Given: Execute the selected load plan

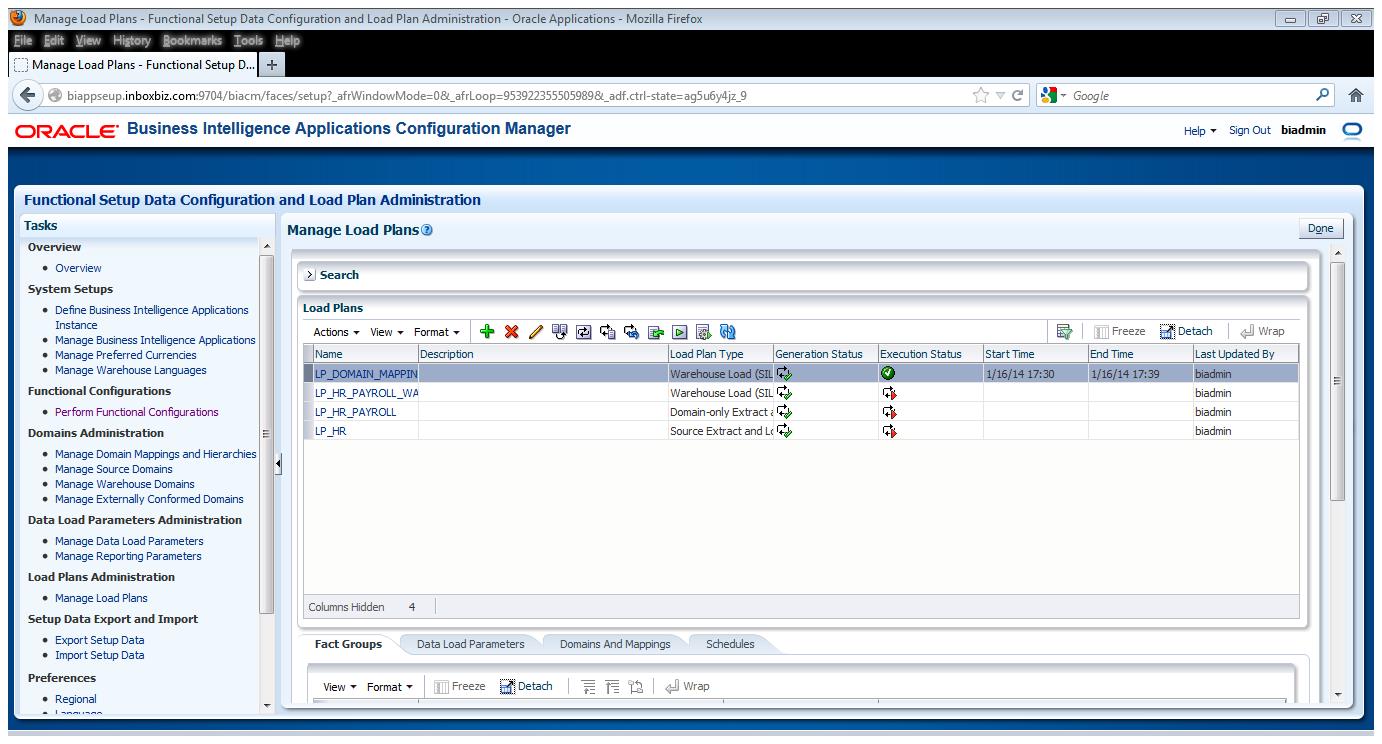Looking at the screenshot, I should pos(681,331).
